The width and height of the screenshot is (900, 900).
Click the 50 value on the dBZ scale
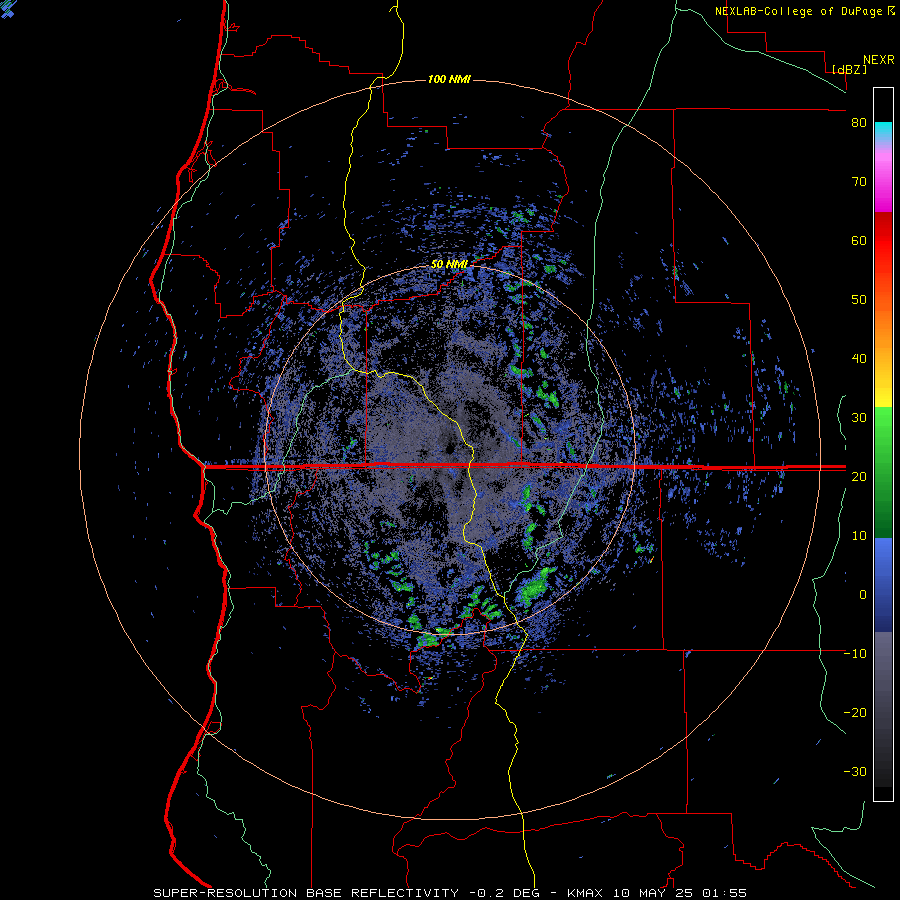pyautogui.click(x=859, y=300)
